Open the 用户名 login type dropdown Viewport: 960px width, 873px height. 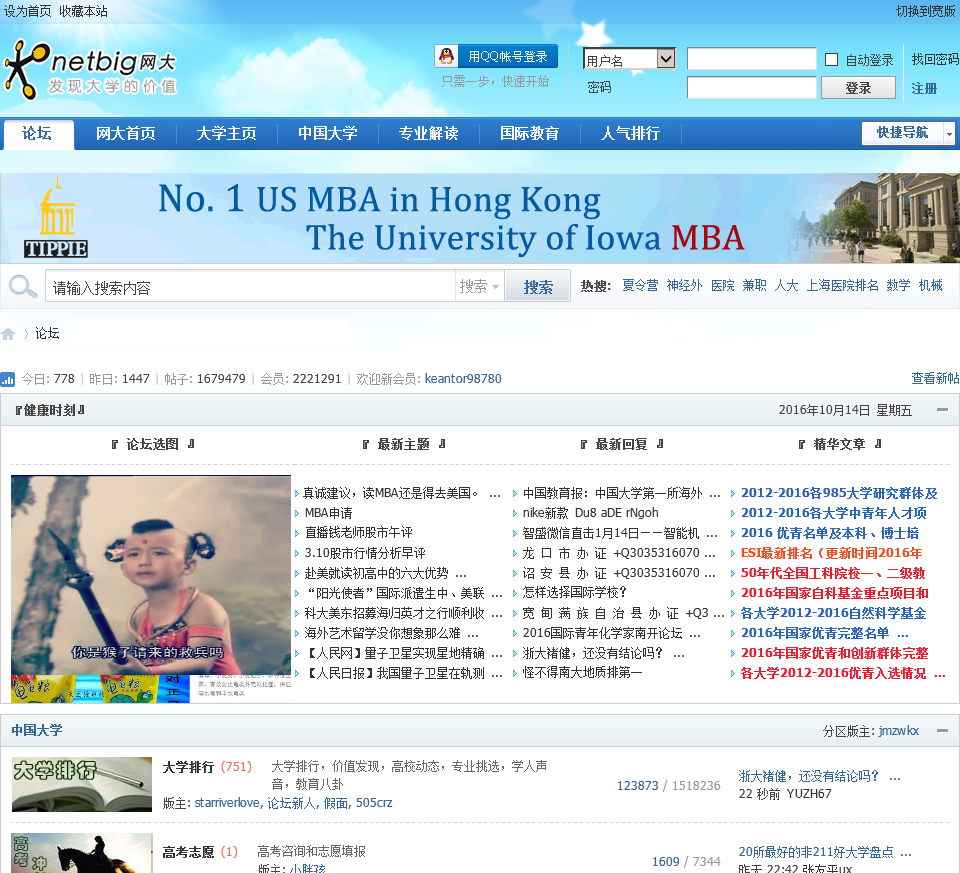point(629,59)
